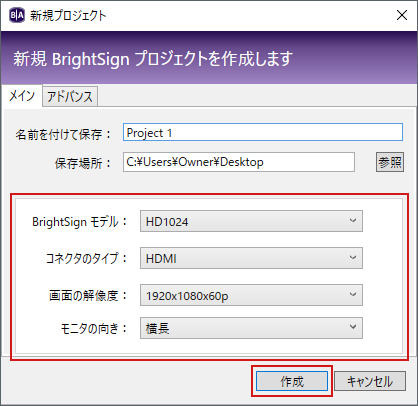Select the 保存場所 path field
Screen dimensions: 418x406
(239, 162)
